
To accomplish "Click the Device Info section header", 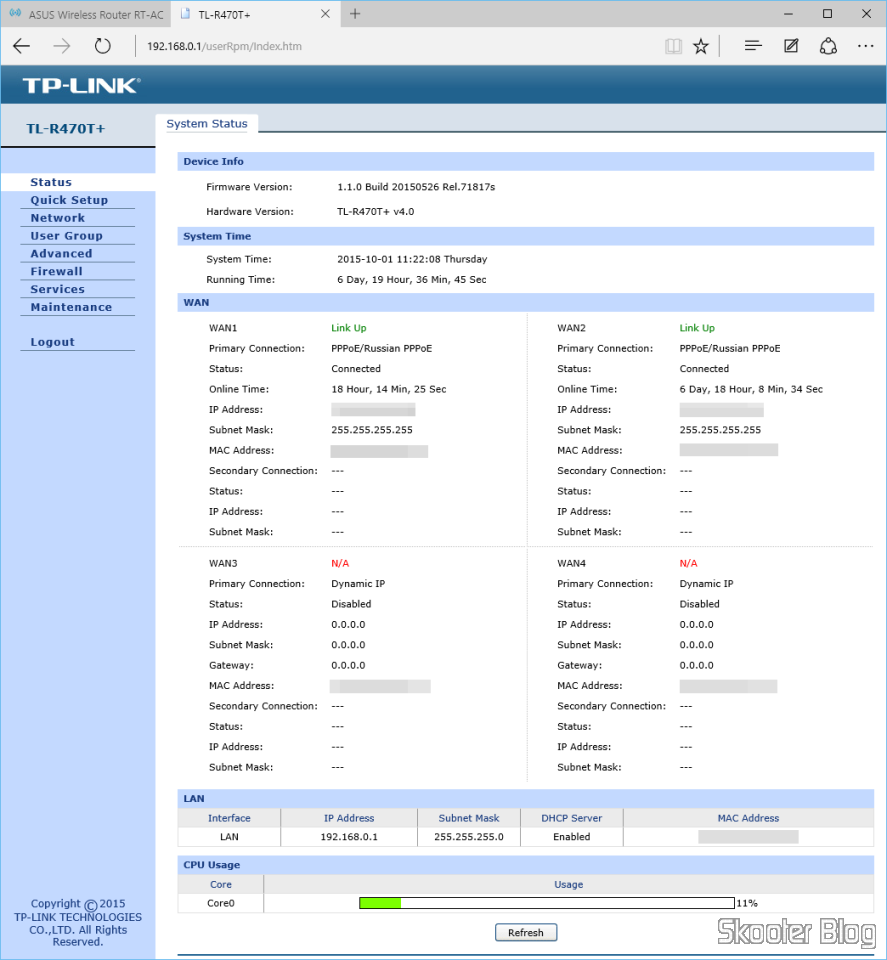I will click(526, 162).
